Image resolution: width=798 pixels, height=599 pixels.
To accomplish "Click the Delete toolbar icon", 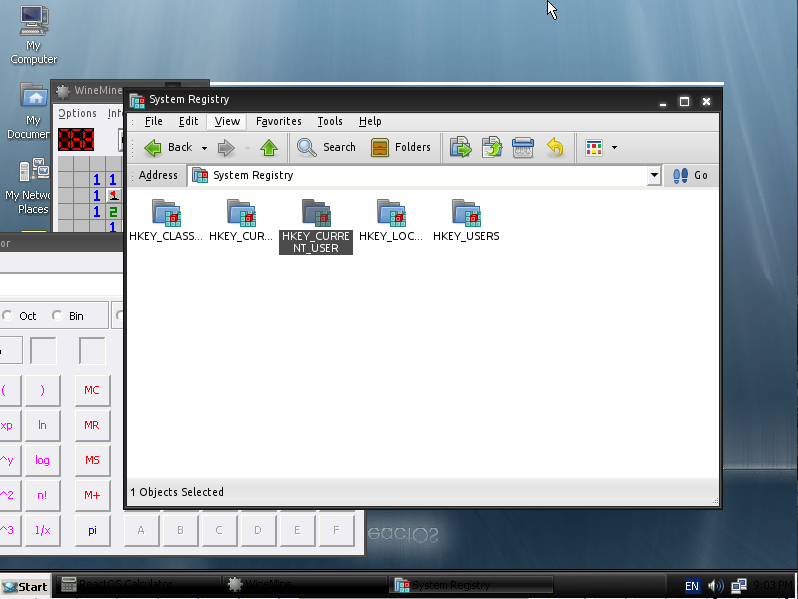I will point(522,148).
